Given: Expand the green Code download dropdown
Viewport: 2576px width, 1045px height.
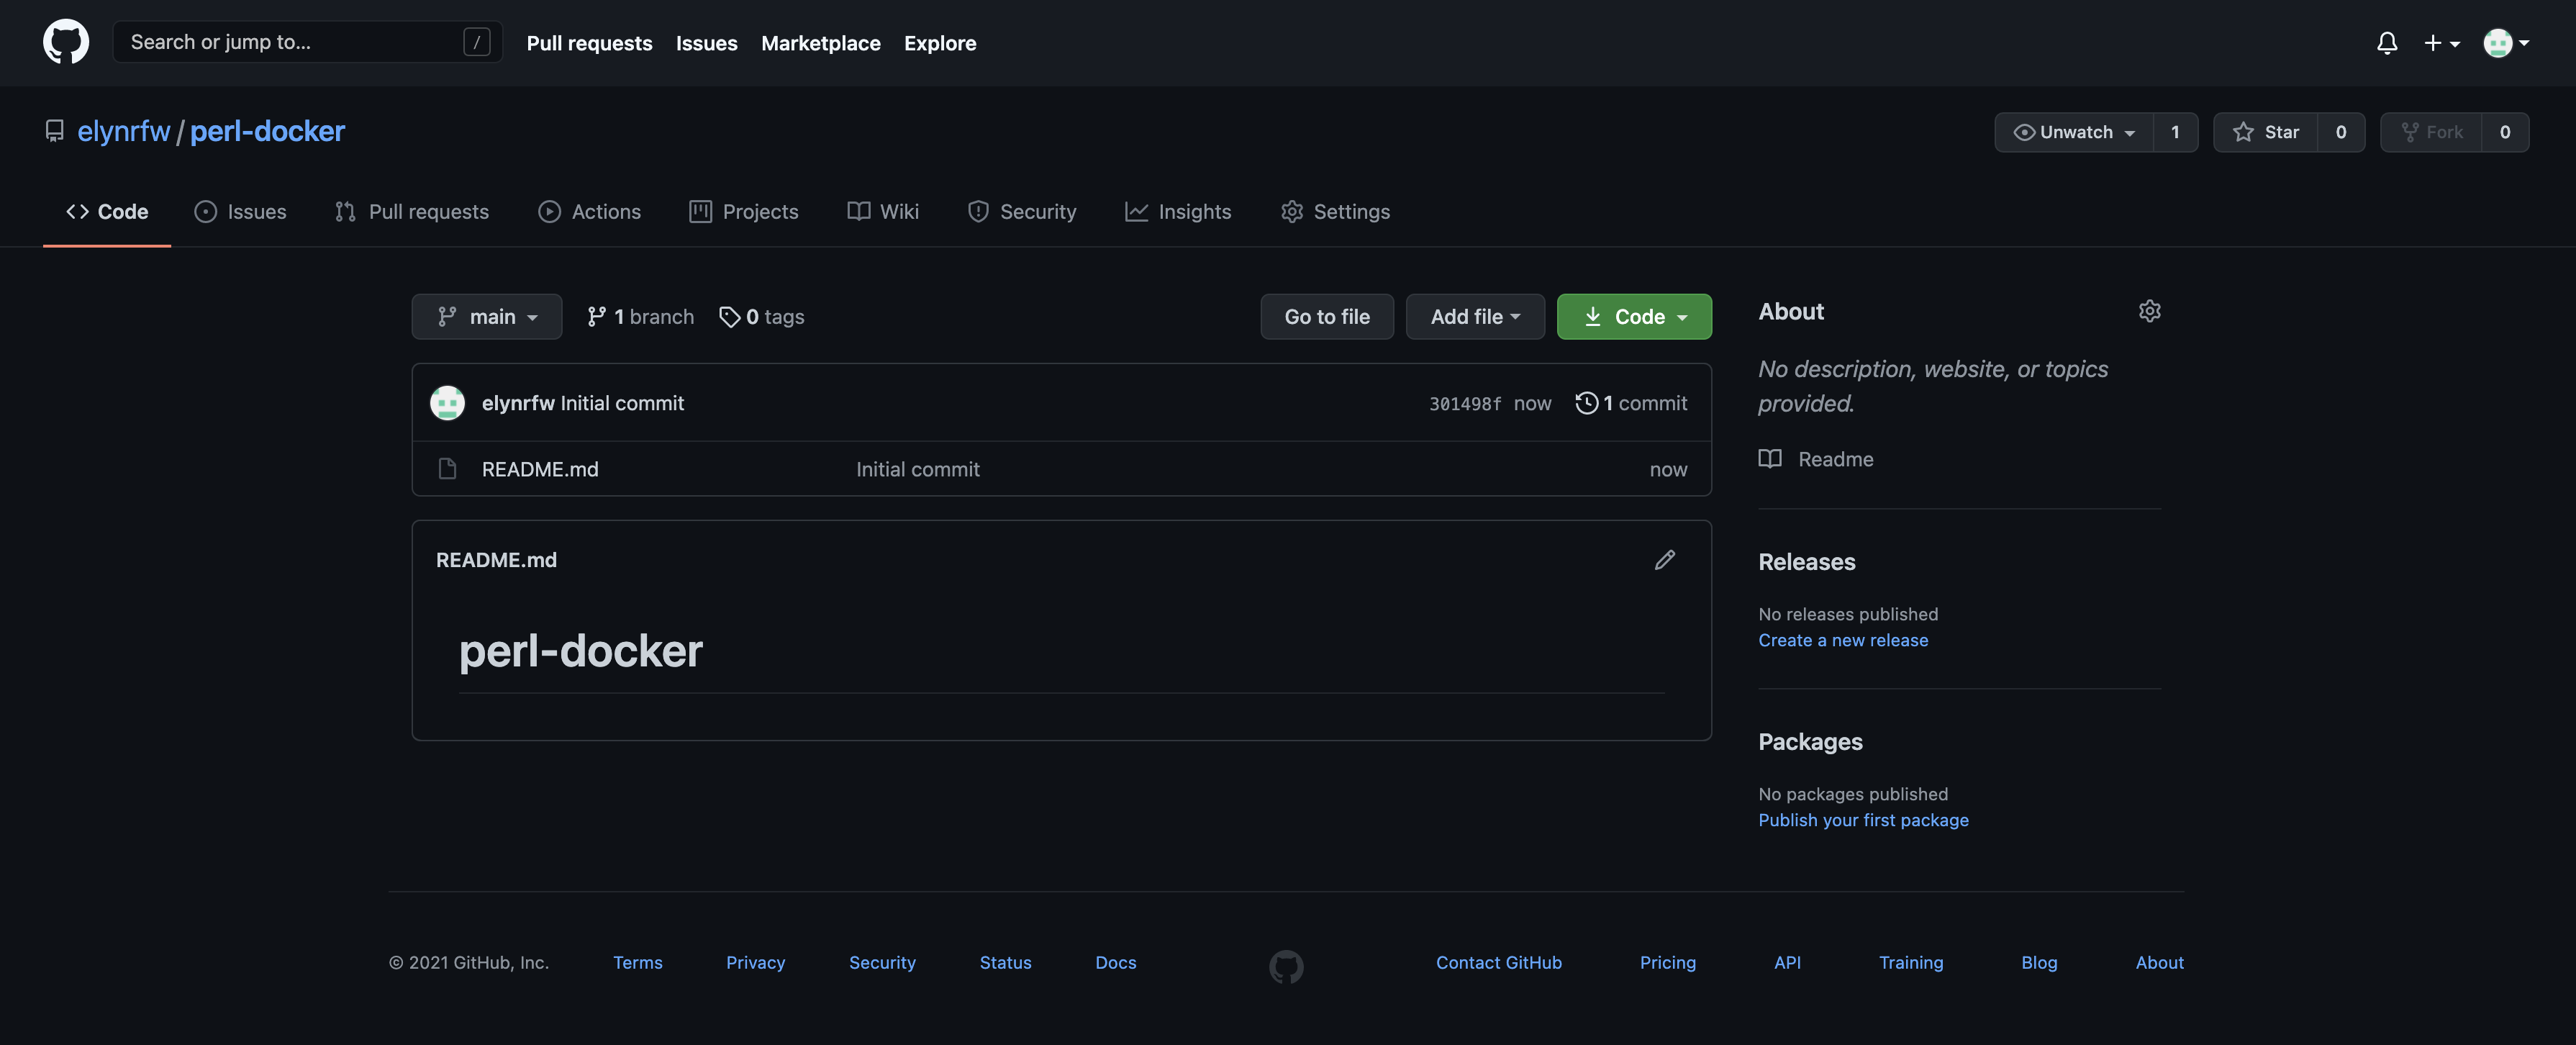Looking at the screenshot, I should click(x=1634, y=316).
